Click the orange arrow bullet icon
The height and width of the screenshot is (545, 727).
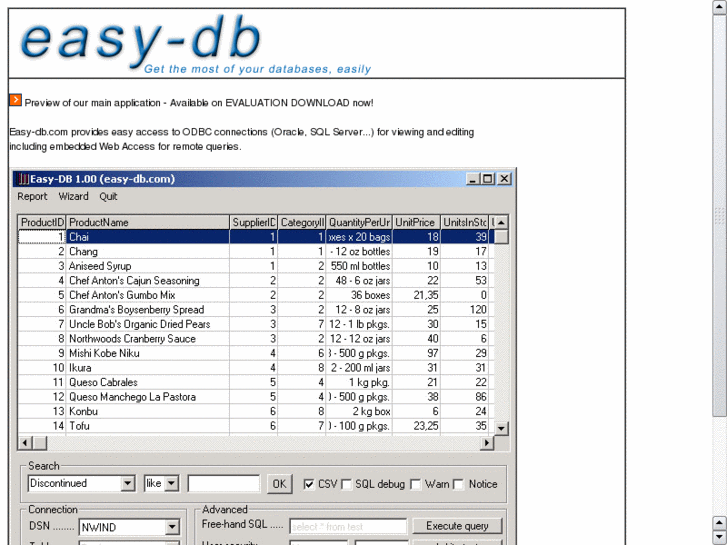pos(15,100)
